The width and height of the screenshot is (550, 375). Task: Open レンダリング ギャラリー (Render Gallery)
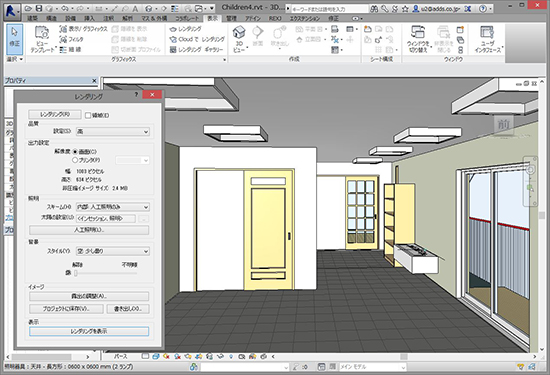point(196,49)
